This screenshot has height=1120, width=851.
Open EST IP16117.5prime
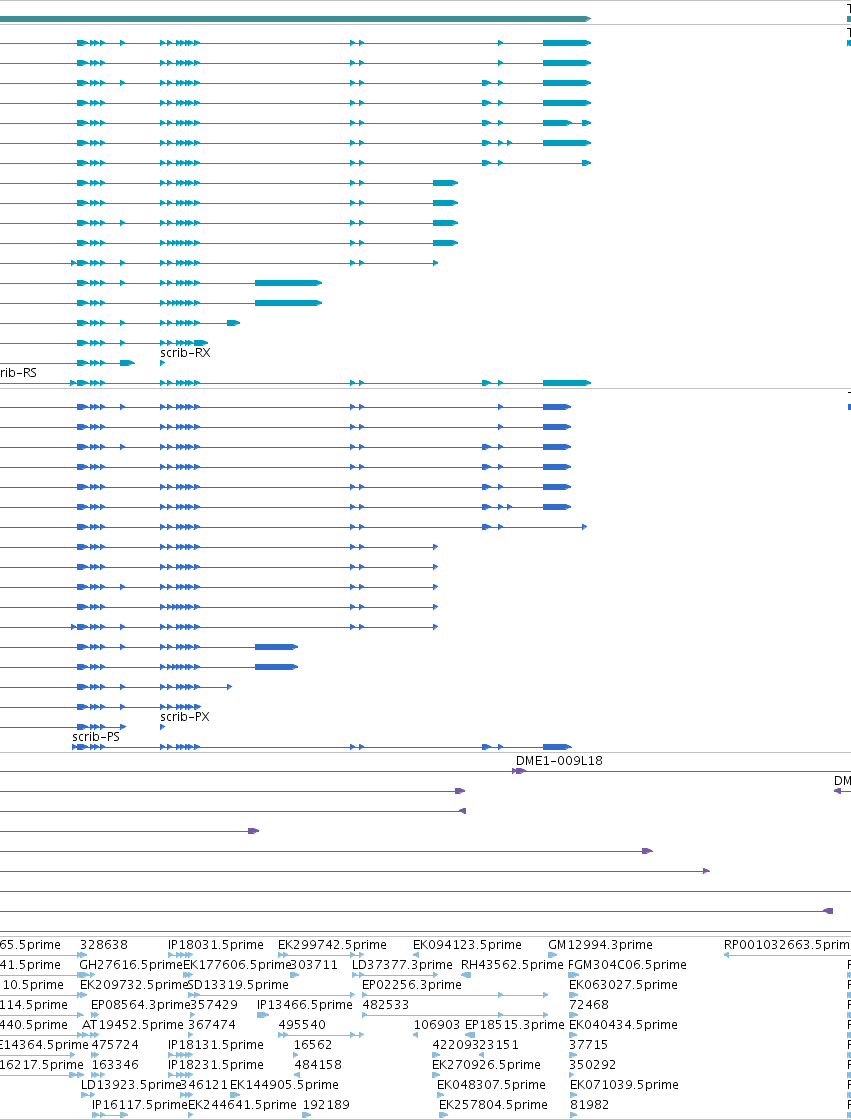click(139, 1105)
